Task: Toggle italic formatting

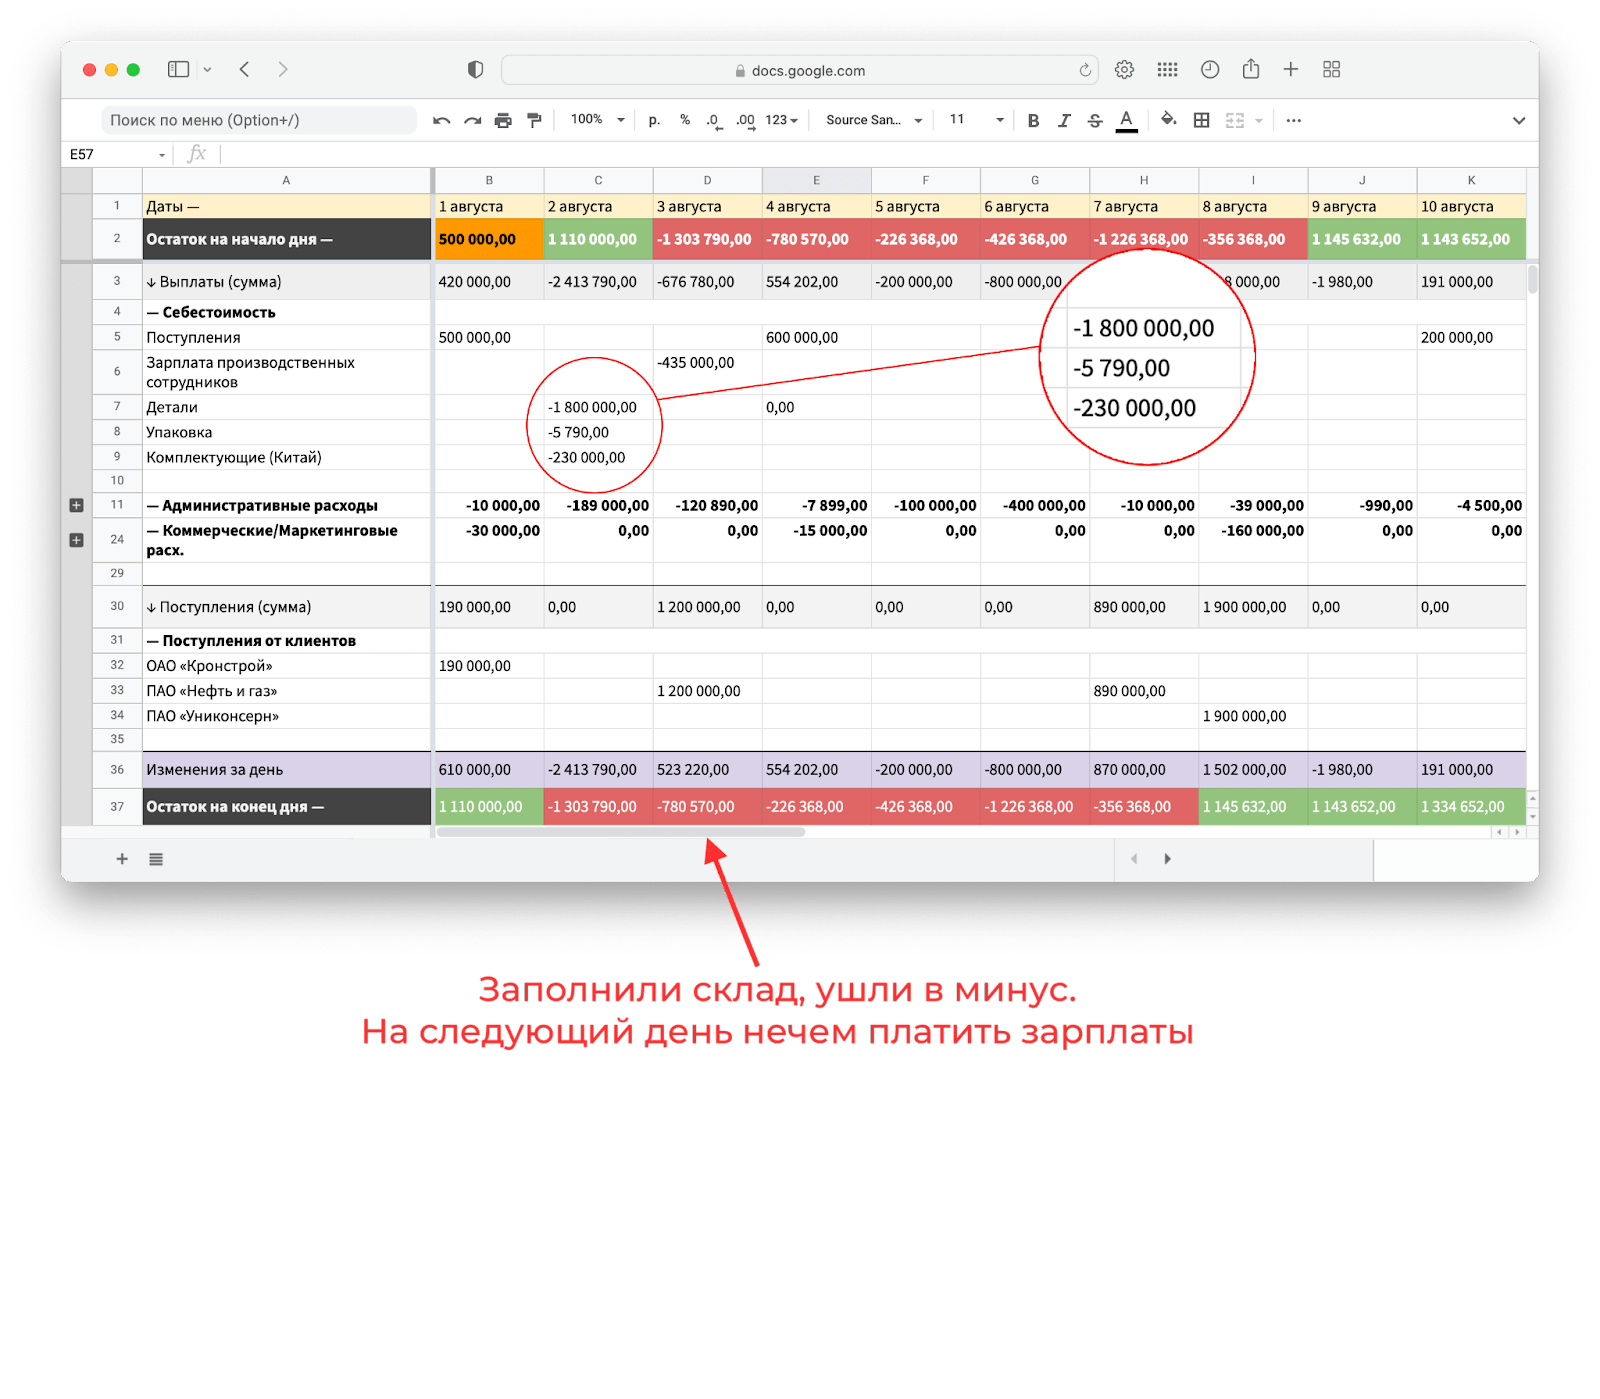Action: tap(1064, 120)
